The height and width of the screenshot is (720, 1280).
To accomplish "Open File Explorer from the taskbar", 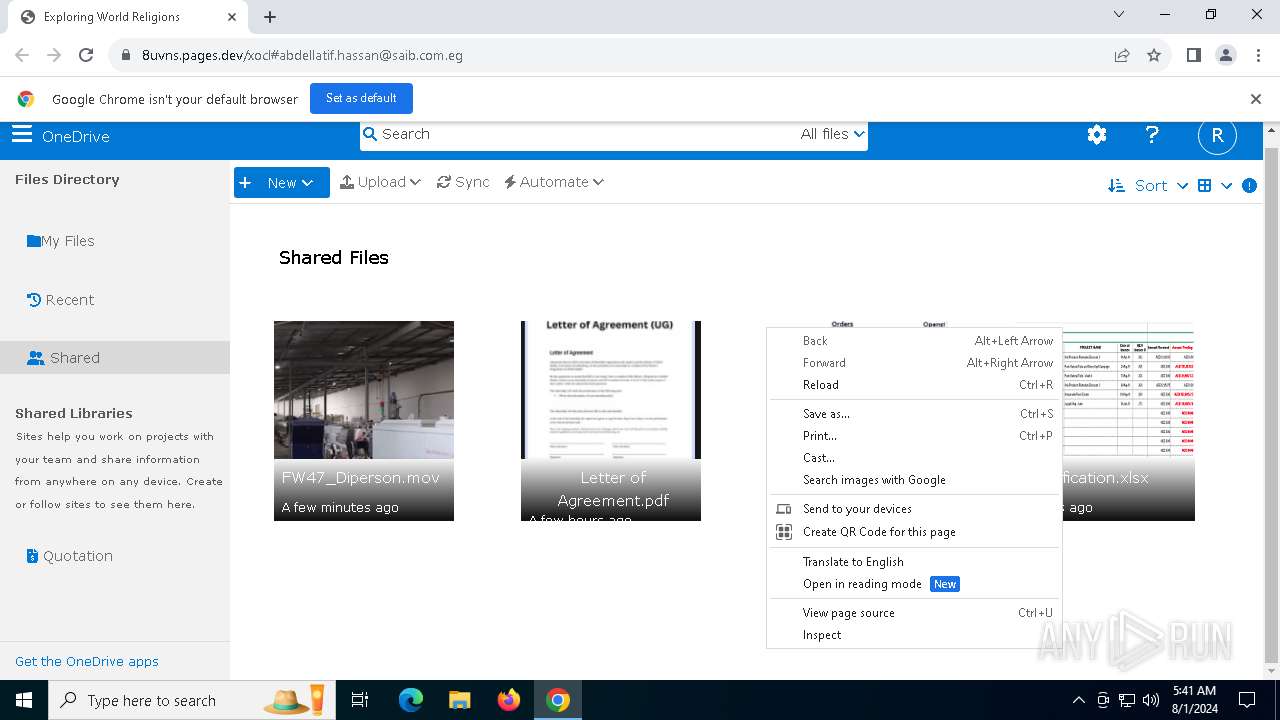I will (x=459, y=700).
